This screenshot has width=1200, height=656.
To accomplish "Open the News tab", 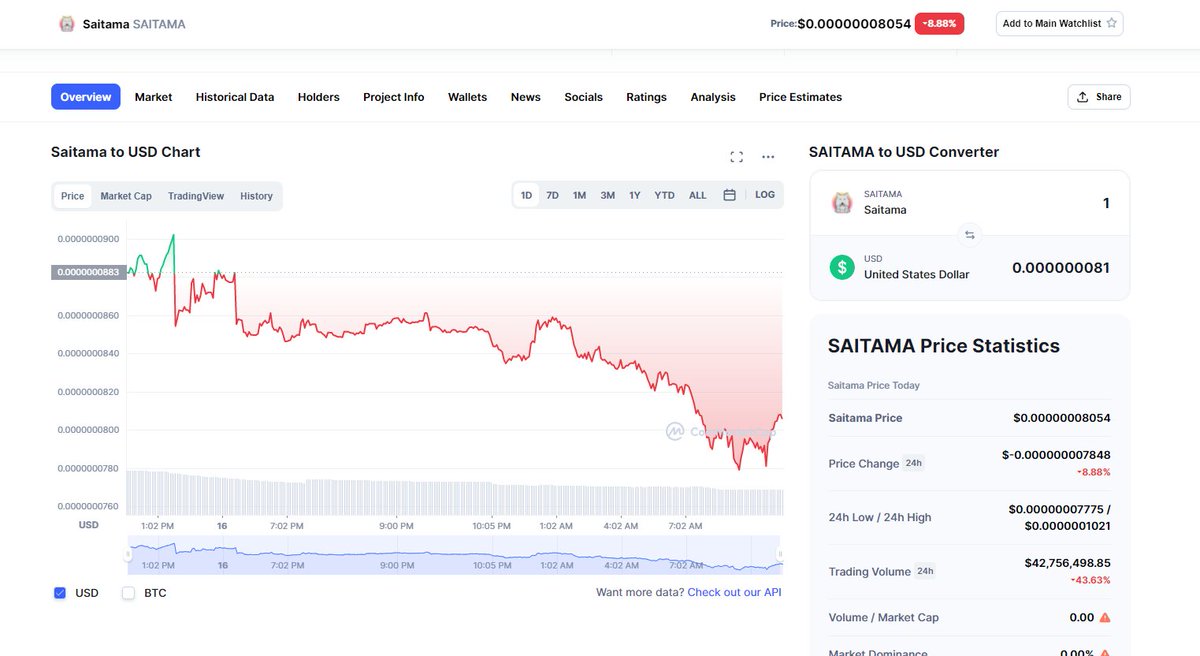I will (x=526, y=97).
